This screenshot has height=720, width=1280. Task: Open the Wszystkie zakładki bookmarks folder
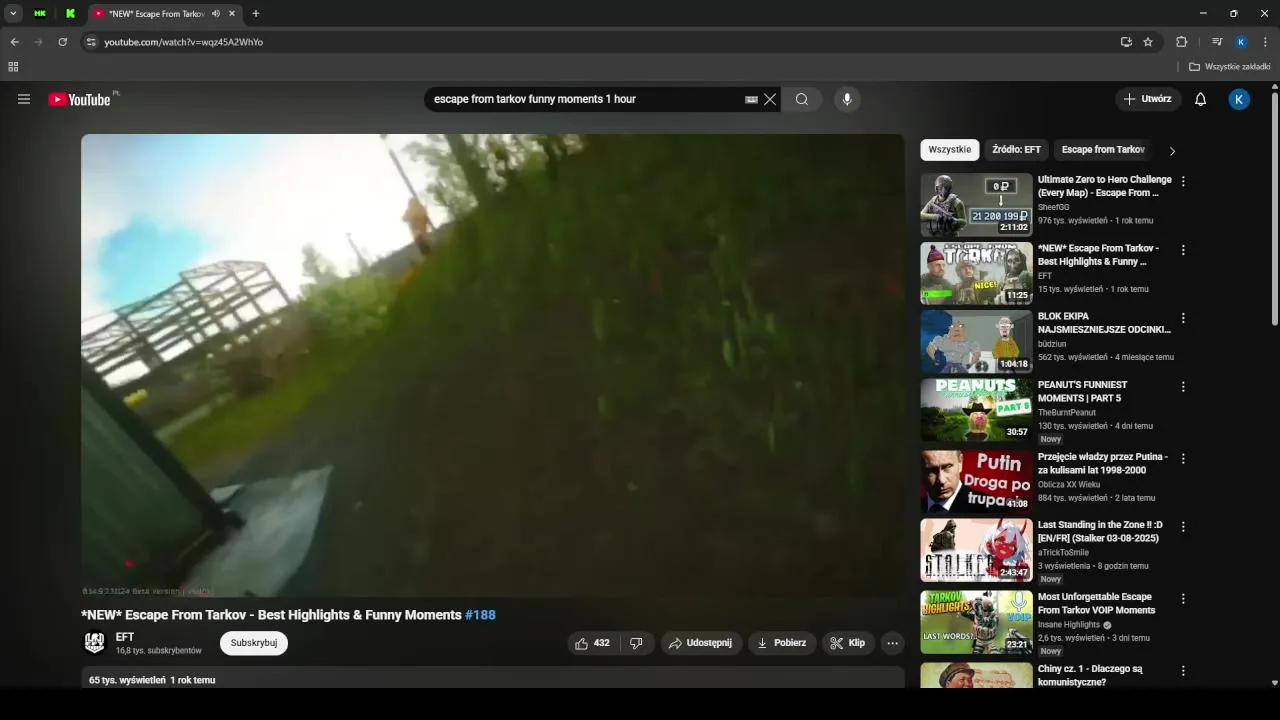click(1230, 67)
